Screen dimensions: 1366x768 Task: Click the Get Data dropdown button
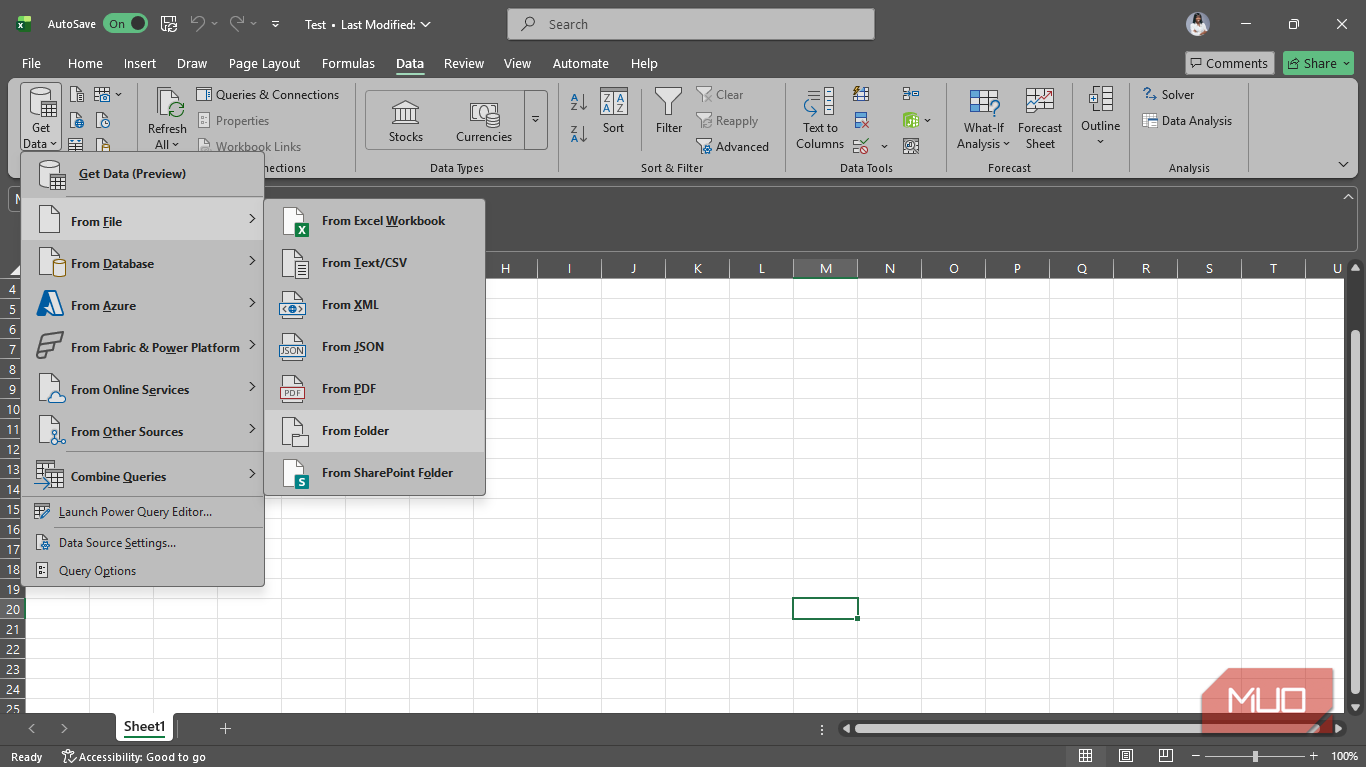tap(41, 118)
